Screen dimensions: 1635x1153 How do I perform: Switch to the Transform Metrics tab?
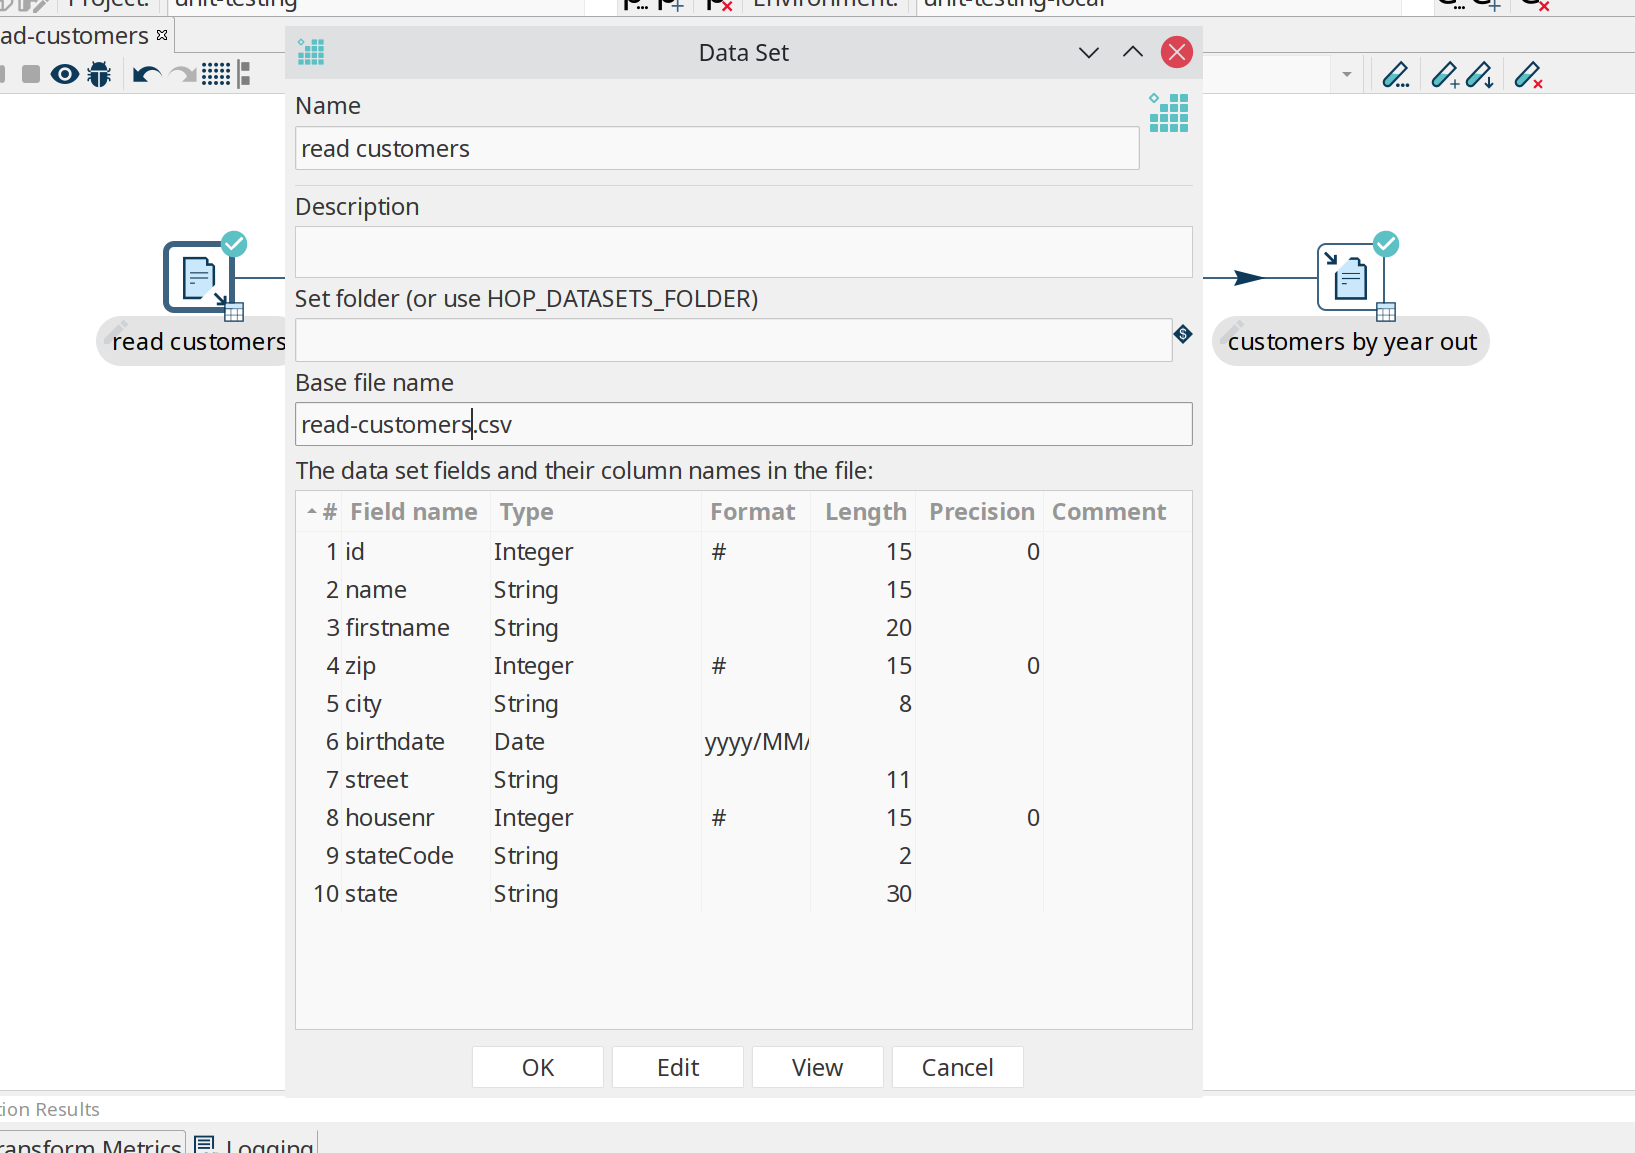tap(92, 1144)
